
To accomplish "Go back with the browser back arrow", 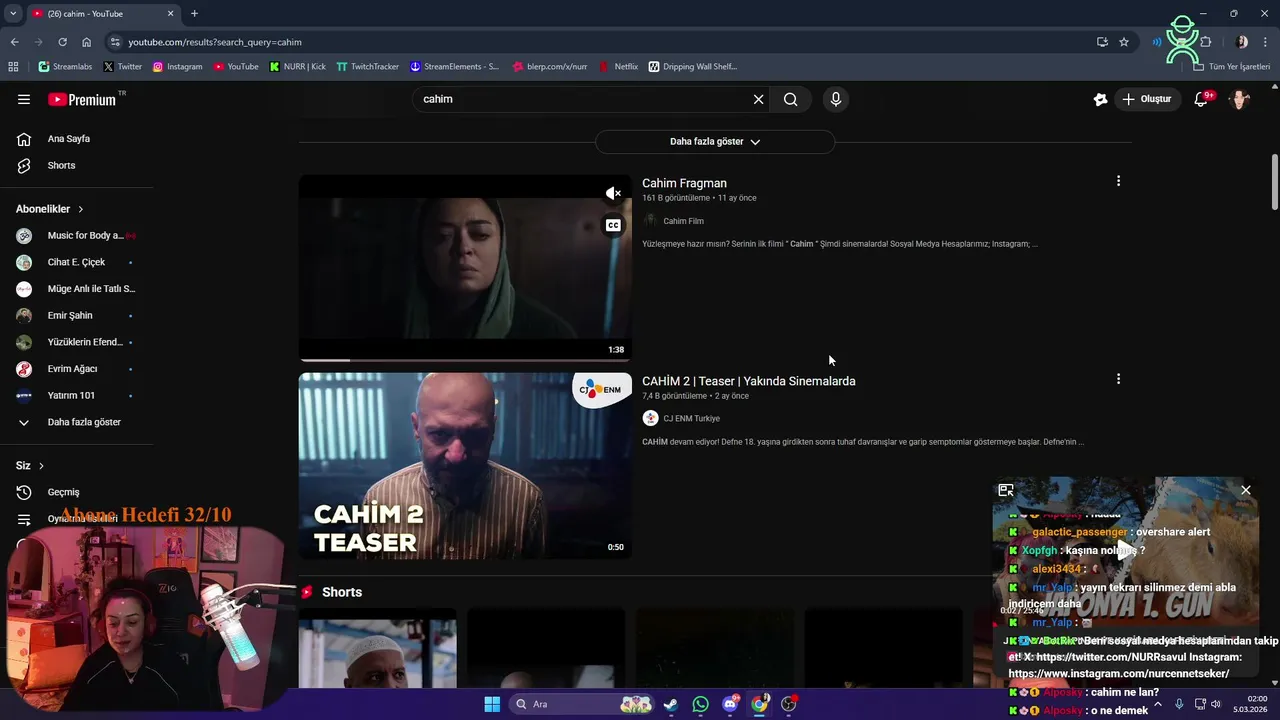I will (x=14, y=42).
